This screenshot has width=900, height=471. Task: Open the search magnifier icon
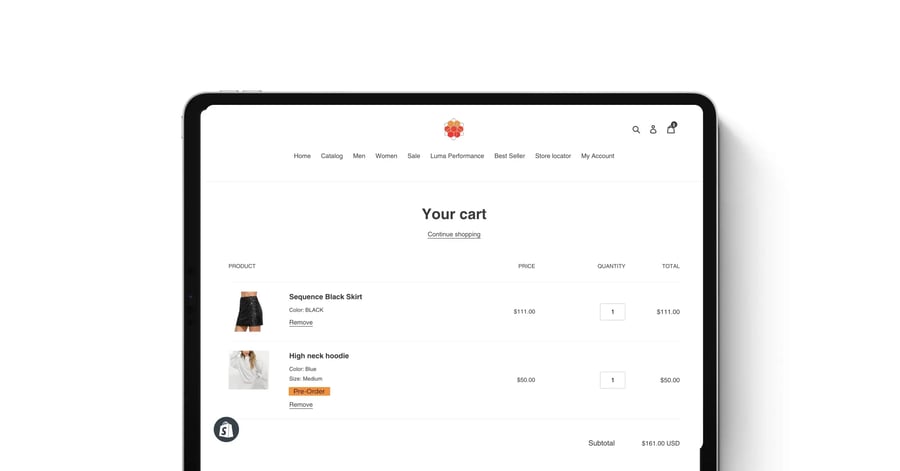point(636,130)
